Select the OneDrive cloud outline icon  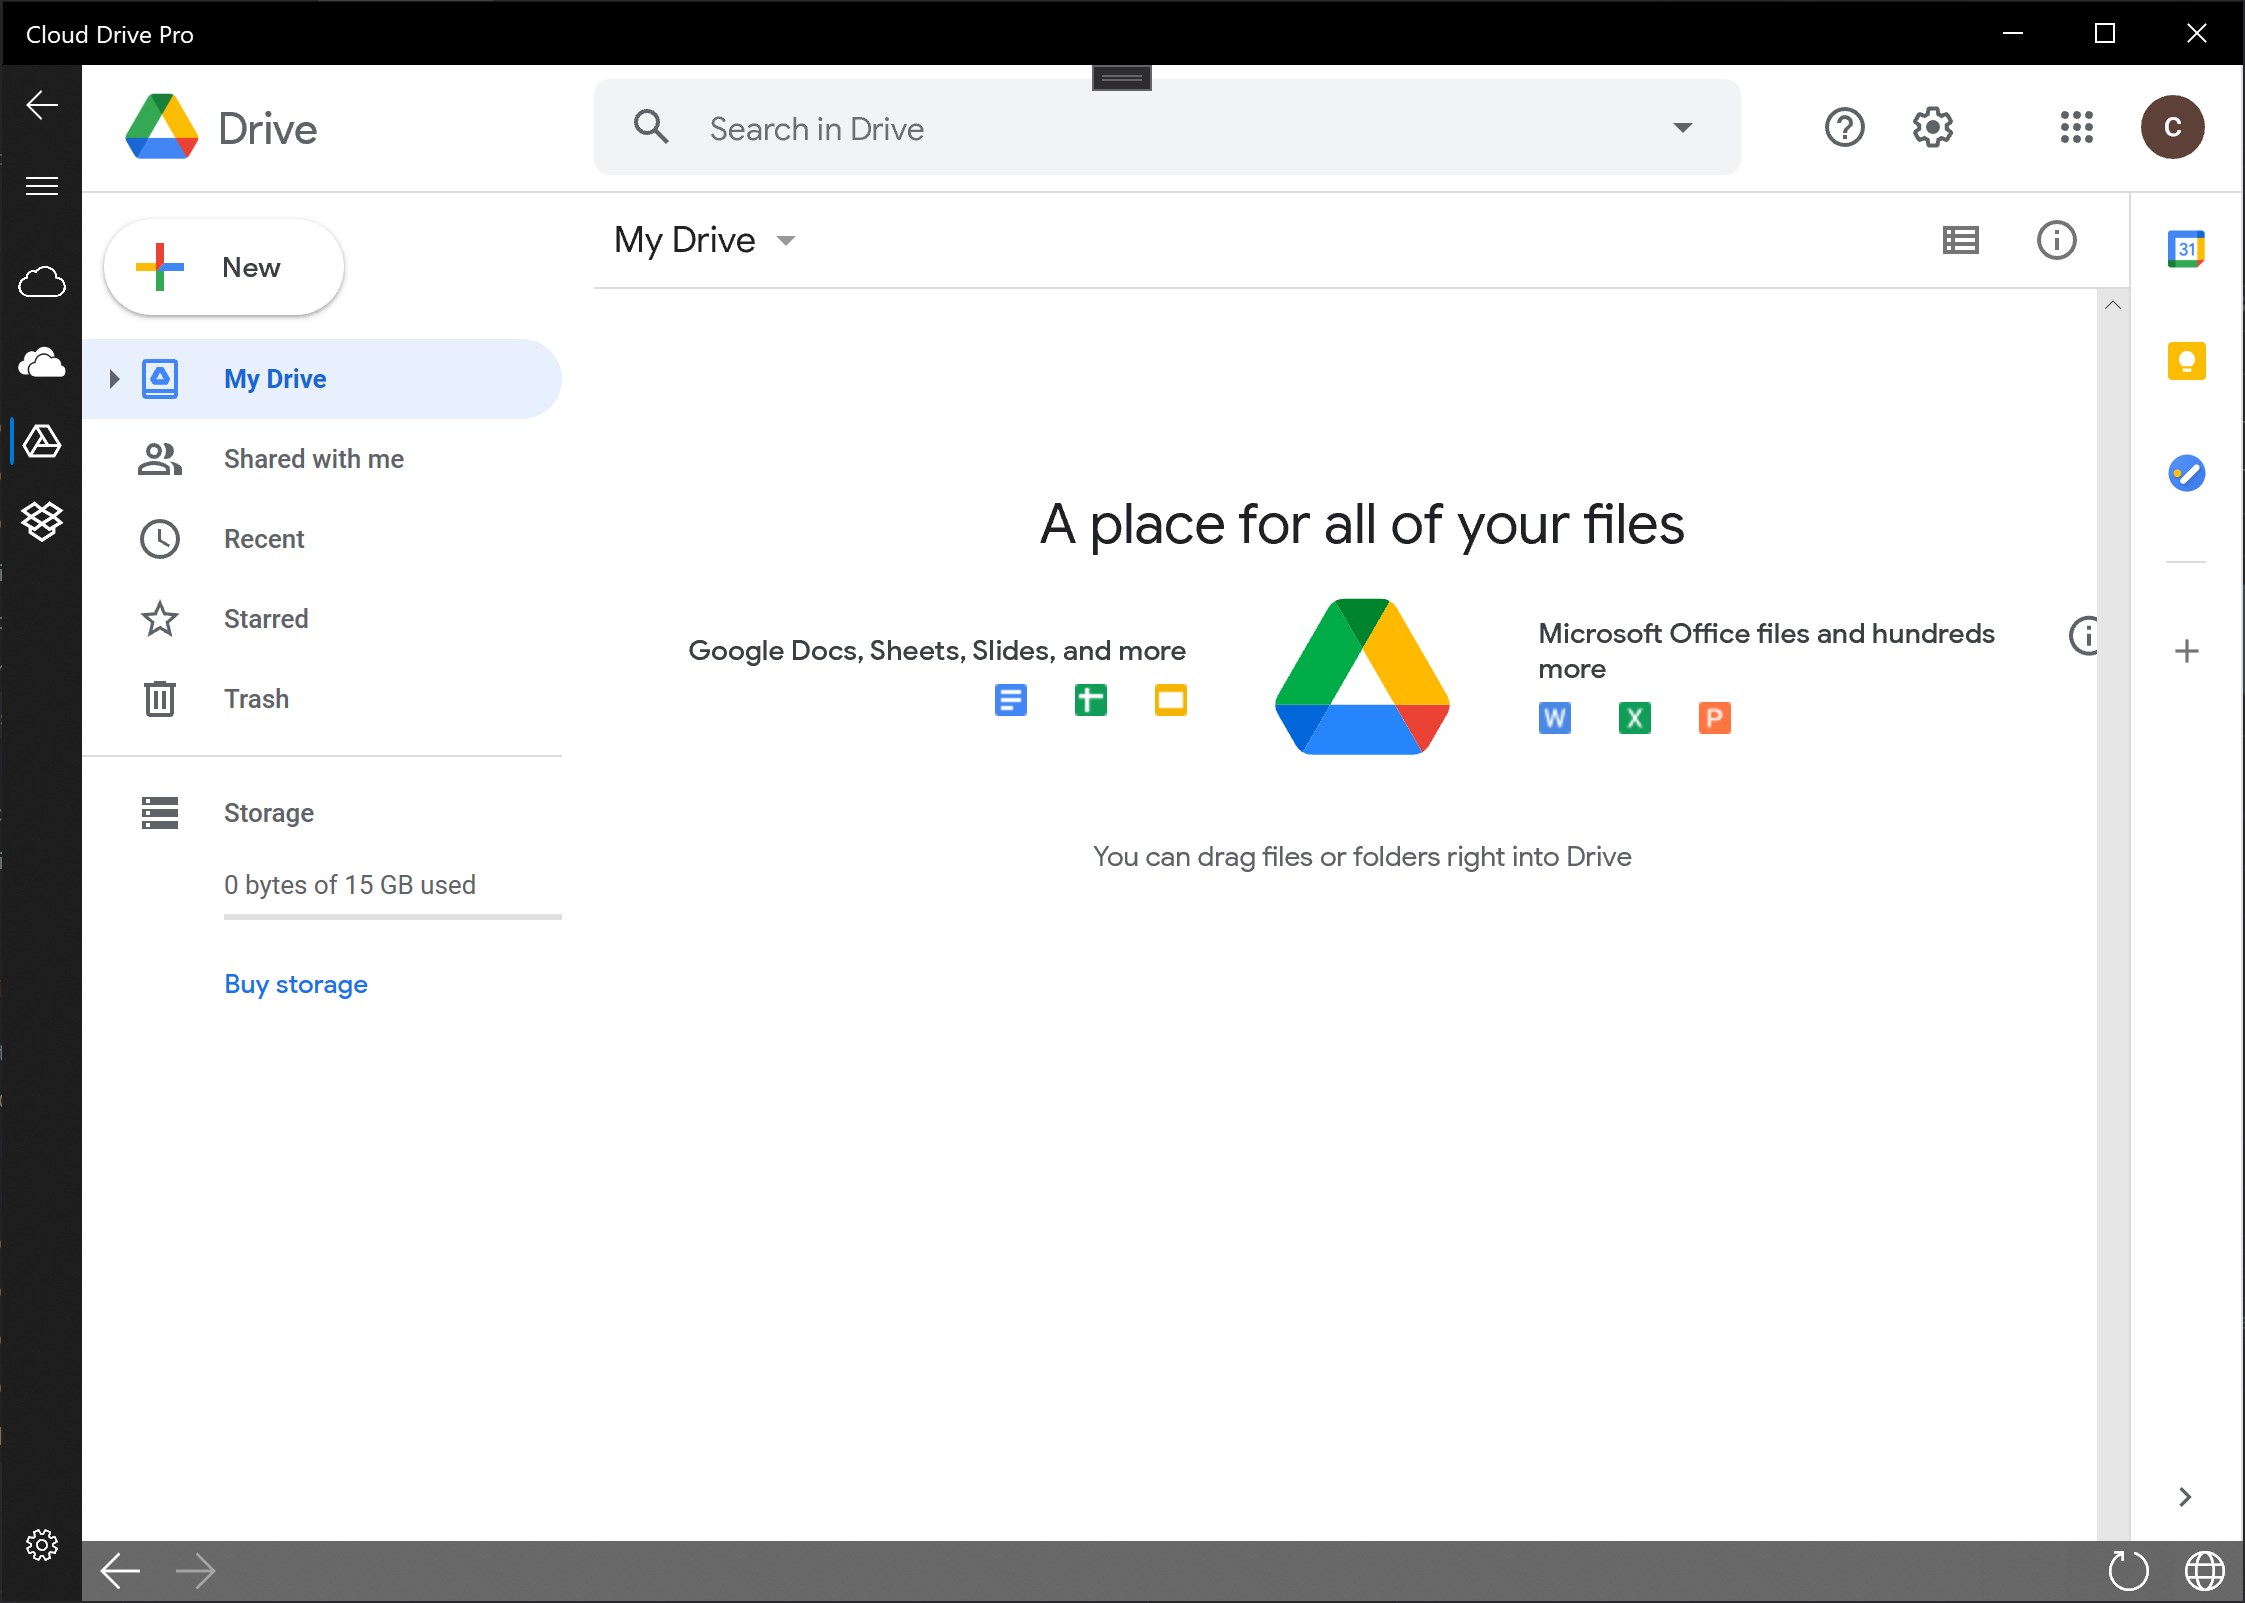(42, 283)
